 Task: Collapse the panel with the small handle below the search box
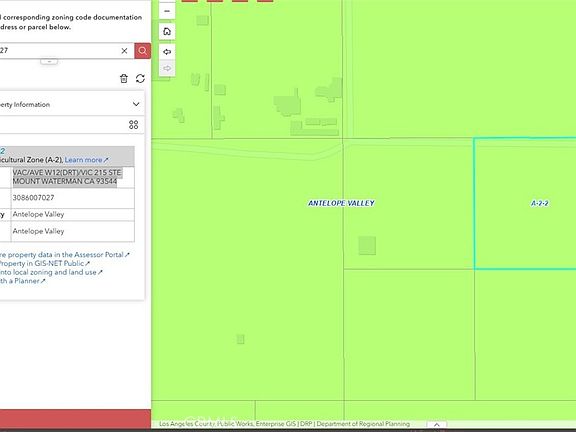pos(49,61)
